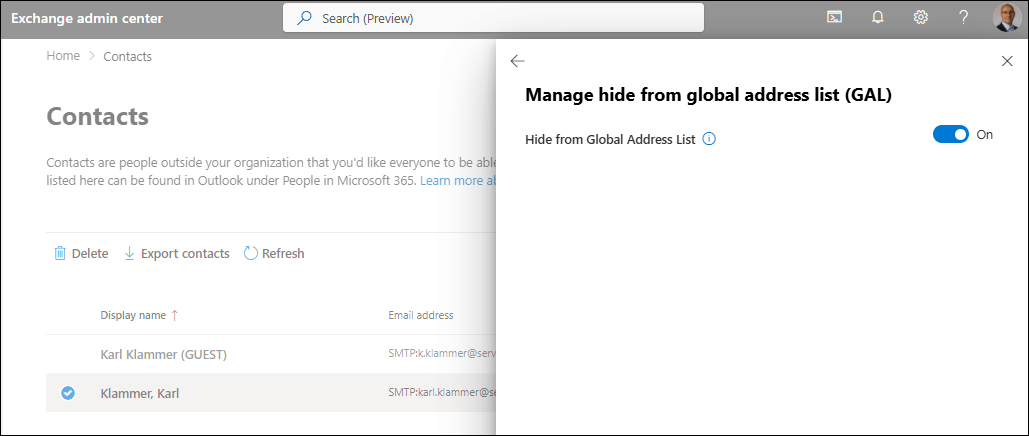Close the GAL flyout panel
Image resolution: width=1029 pixels, height=436 pixels.
(x=1007, y=61)
